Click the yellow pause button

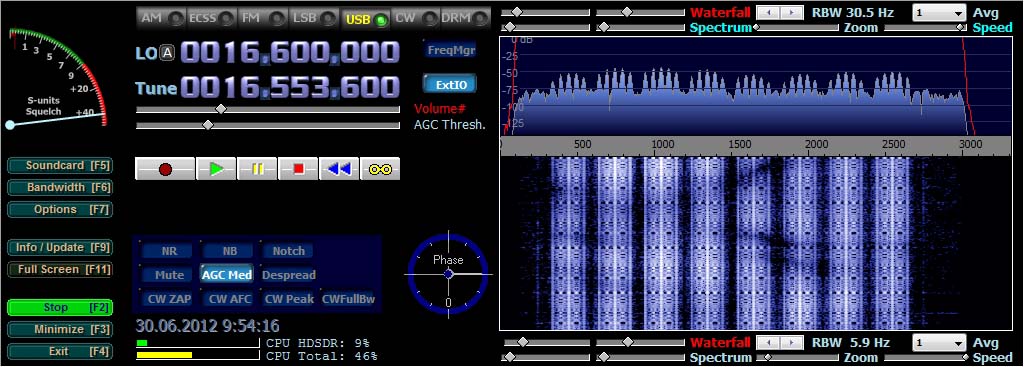click(257, 169)
